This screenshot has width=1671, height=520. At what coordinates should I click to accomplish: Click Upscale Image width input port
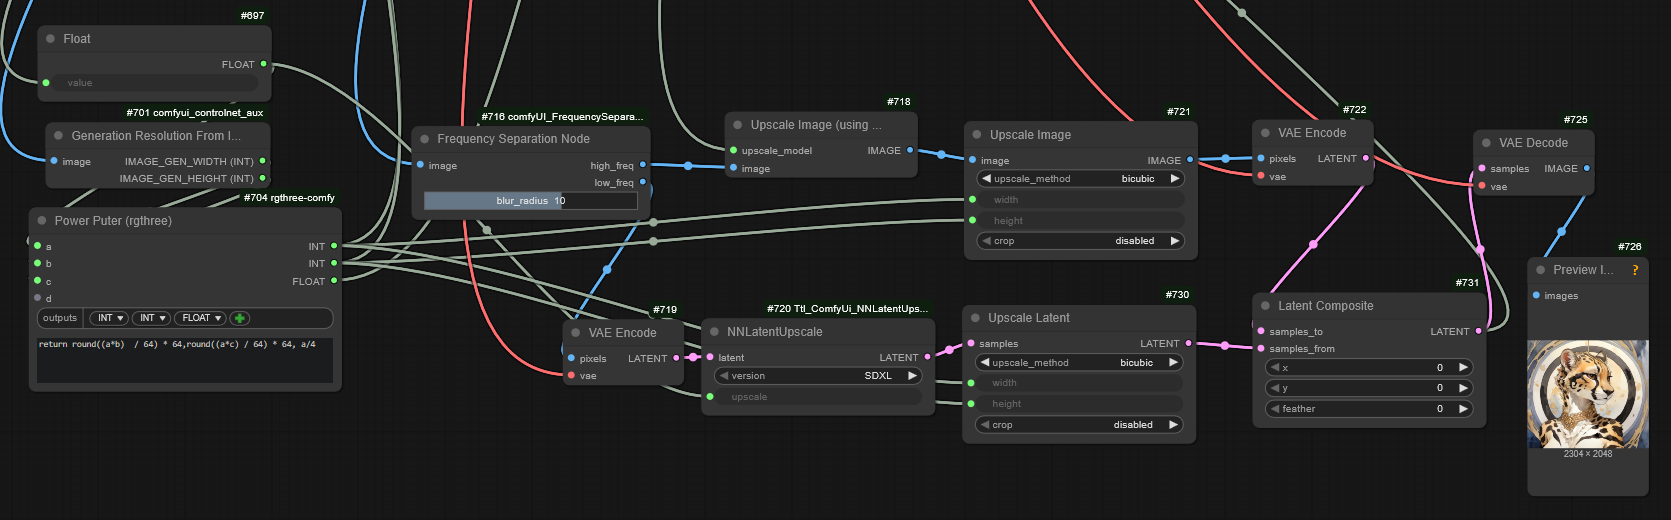[x=973, y=200]
